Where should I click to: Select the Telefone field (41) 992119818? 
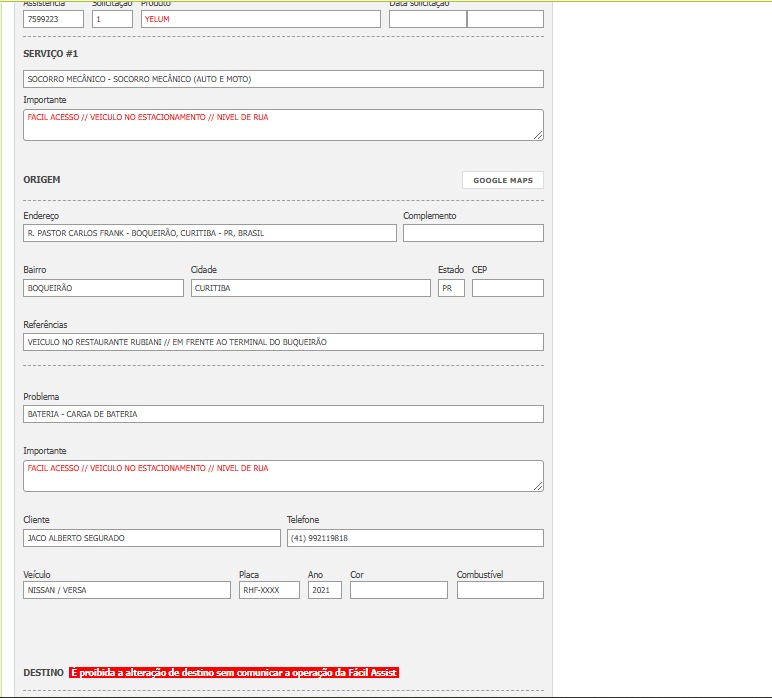pyautogui.click(x=415, y=538)
